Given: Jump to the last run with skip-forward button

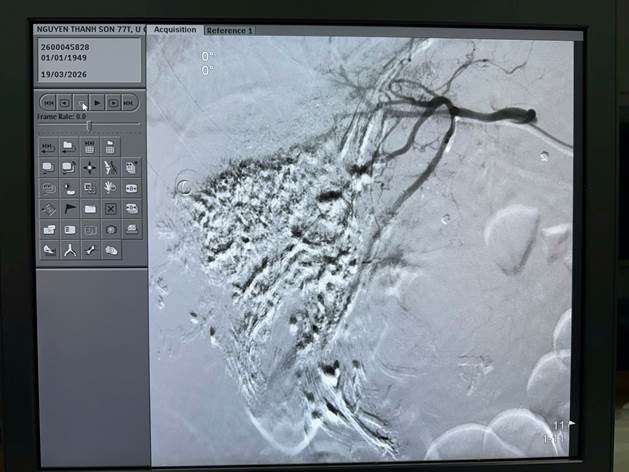Looking at the screenshot, I should pyautogui.click(x=130, y=102).
